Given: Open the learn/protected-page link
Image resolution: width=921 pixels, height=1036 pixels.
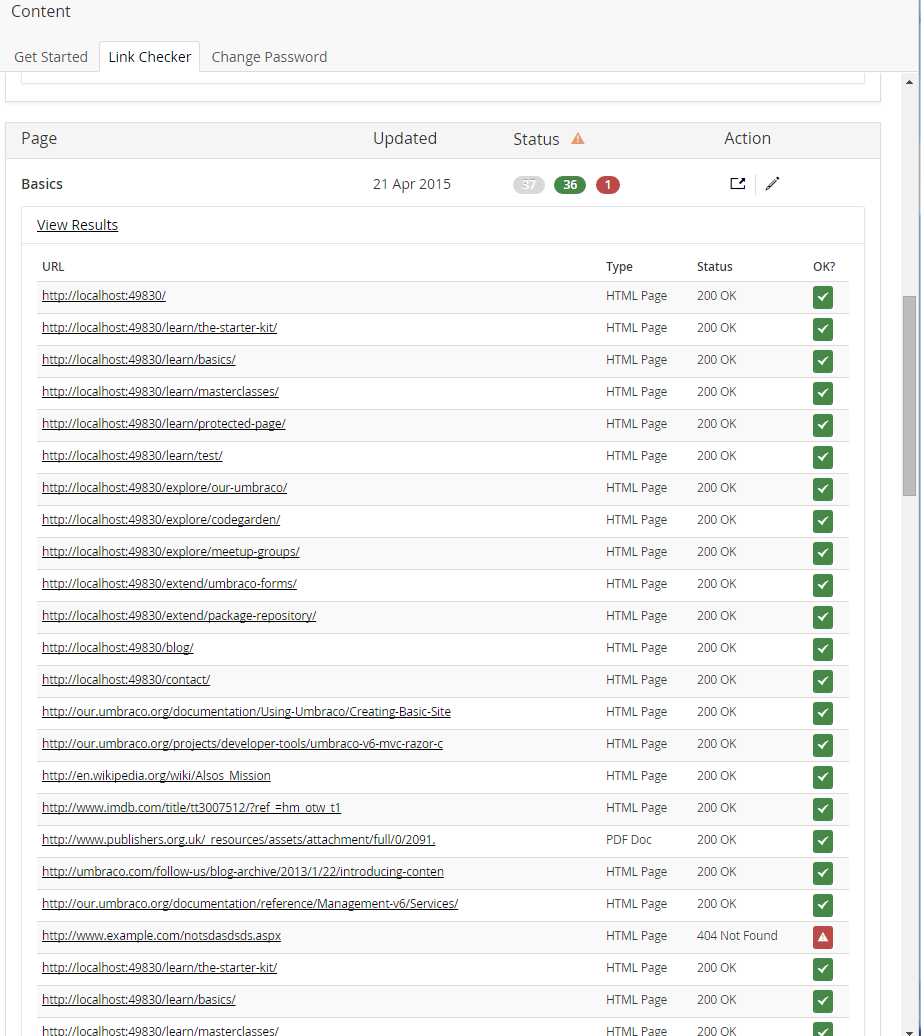Looking at the screenshot, I should click(164, 424).
